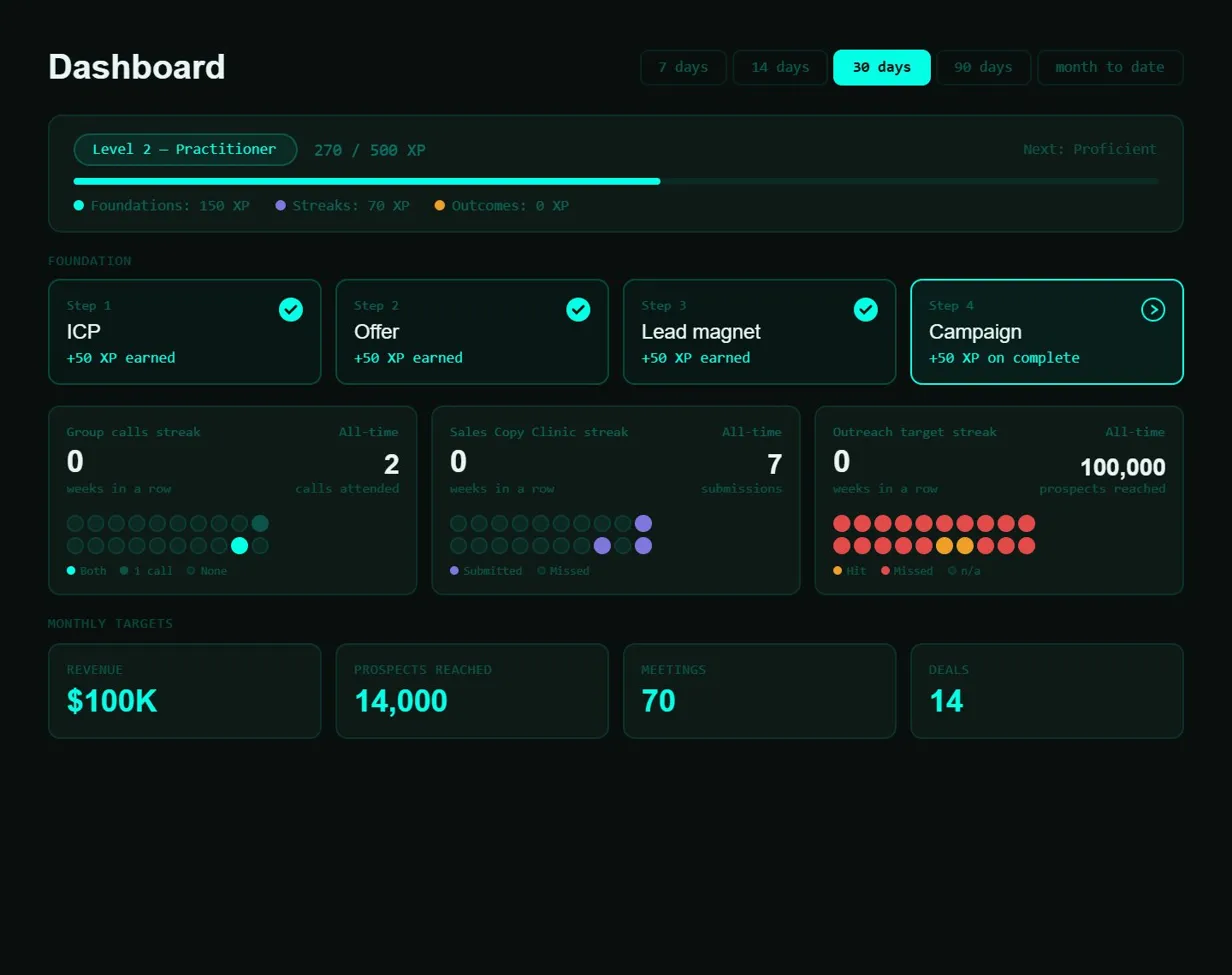Select the 30 days time range
The height and width of the screenshot is (975, 1232).
click(x=881, y=68)
